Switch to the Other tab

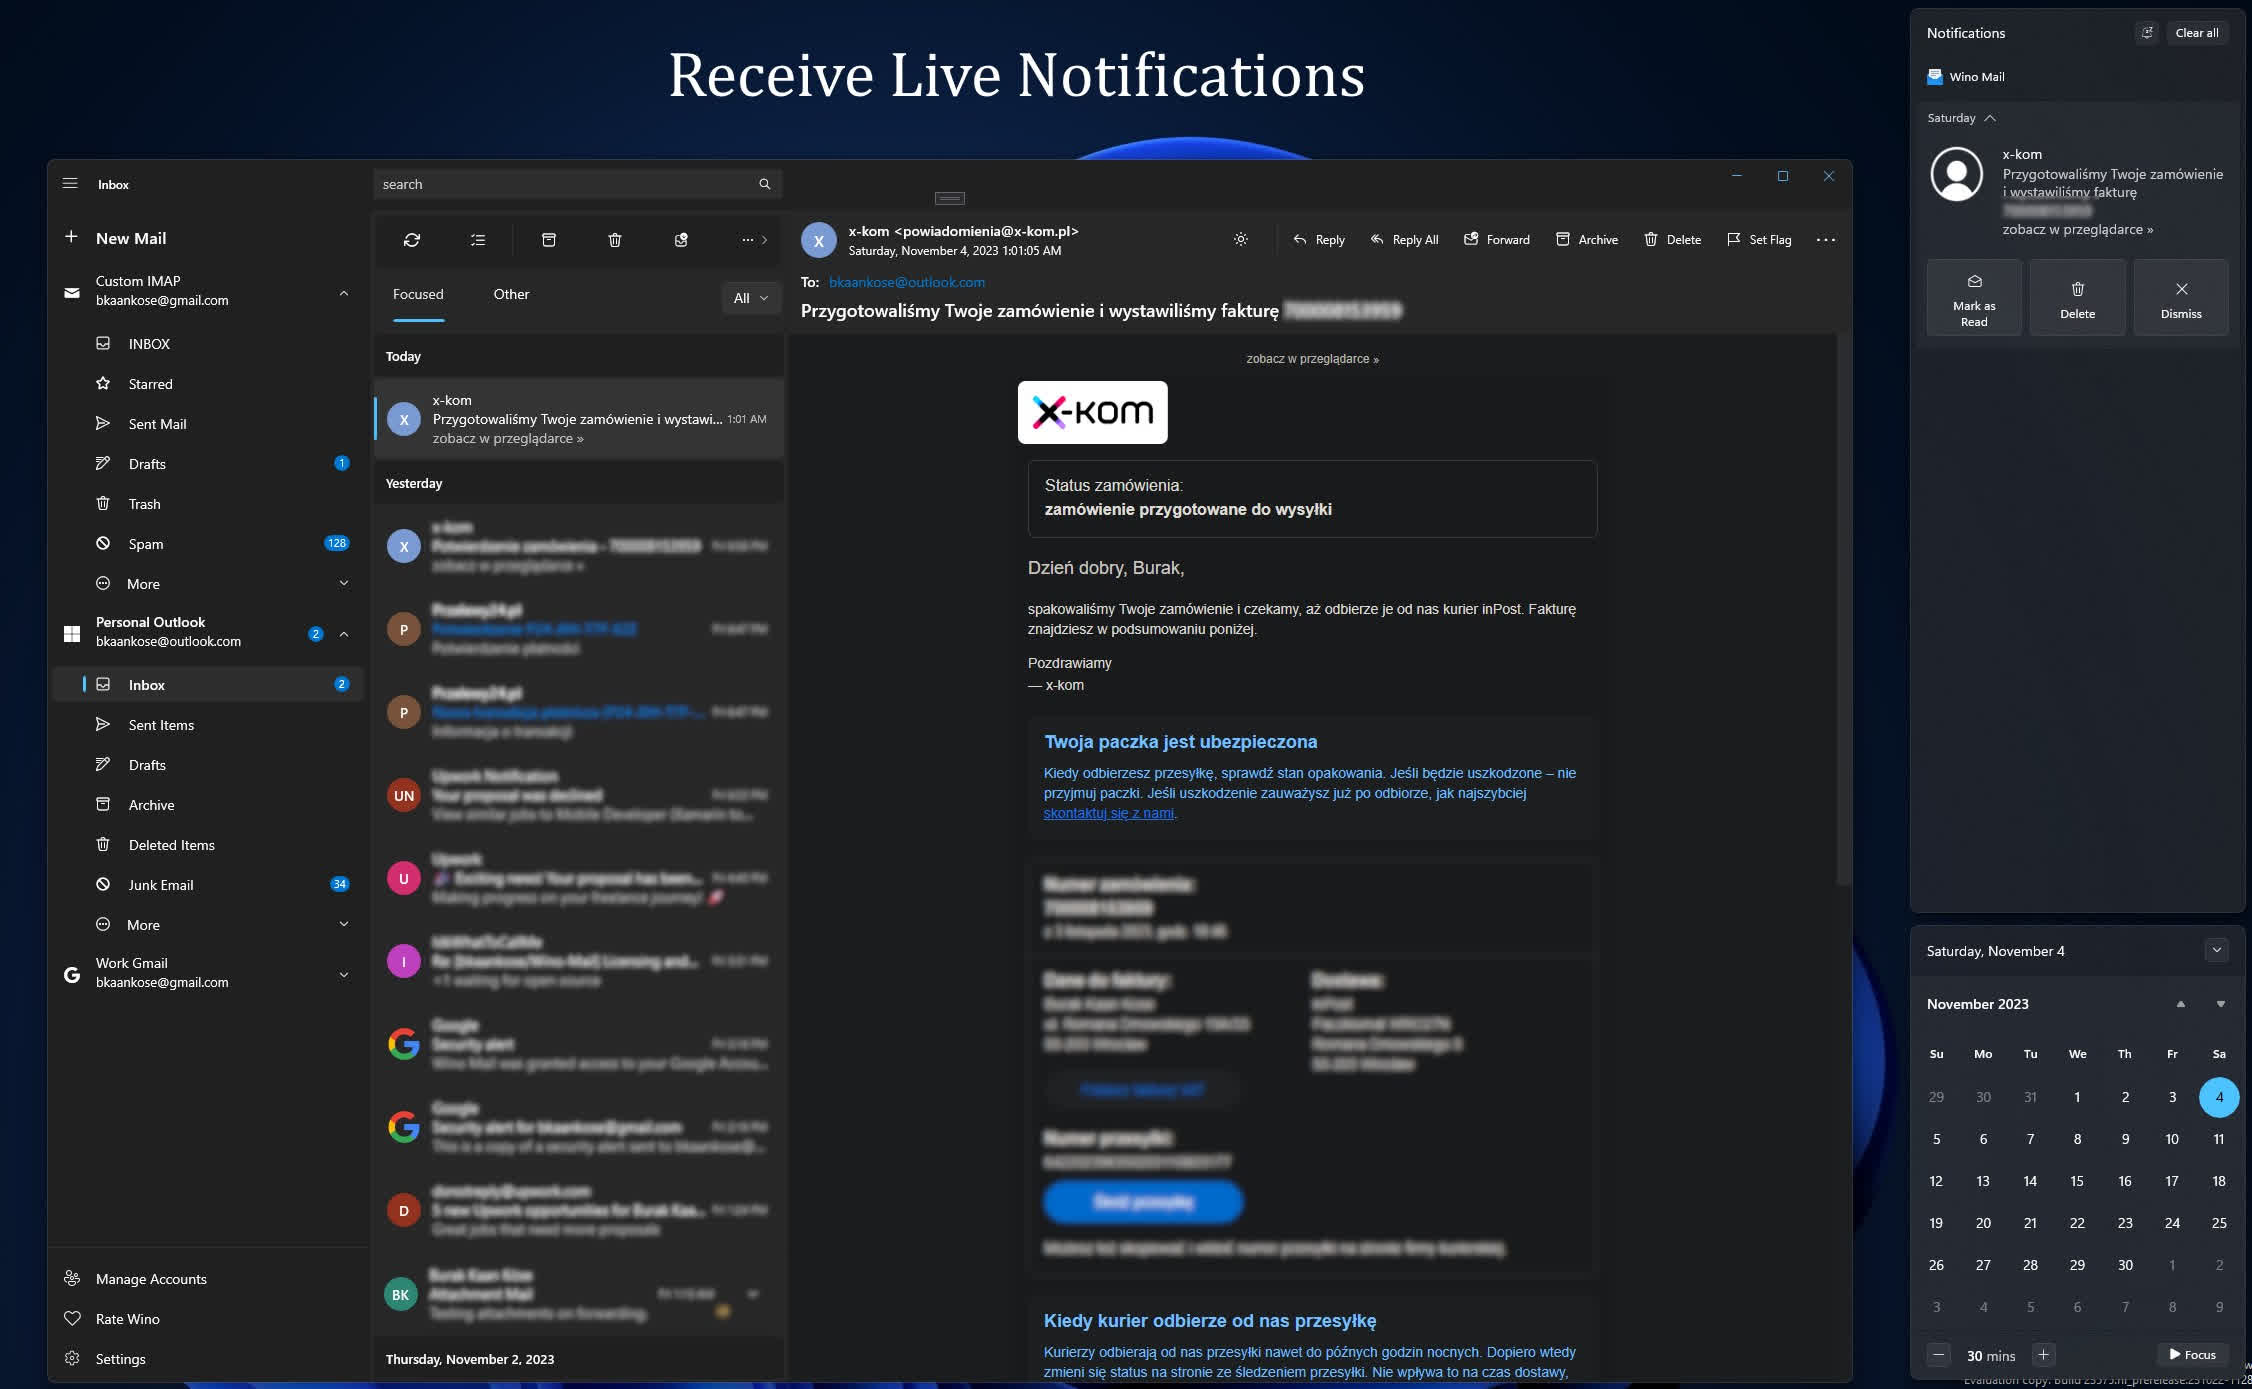511,294
